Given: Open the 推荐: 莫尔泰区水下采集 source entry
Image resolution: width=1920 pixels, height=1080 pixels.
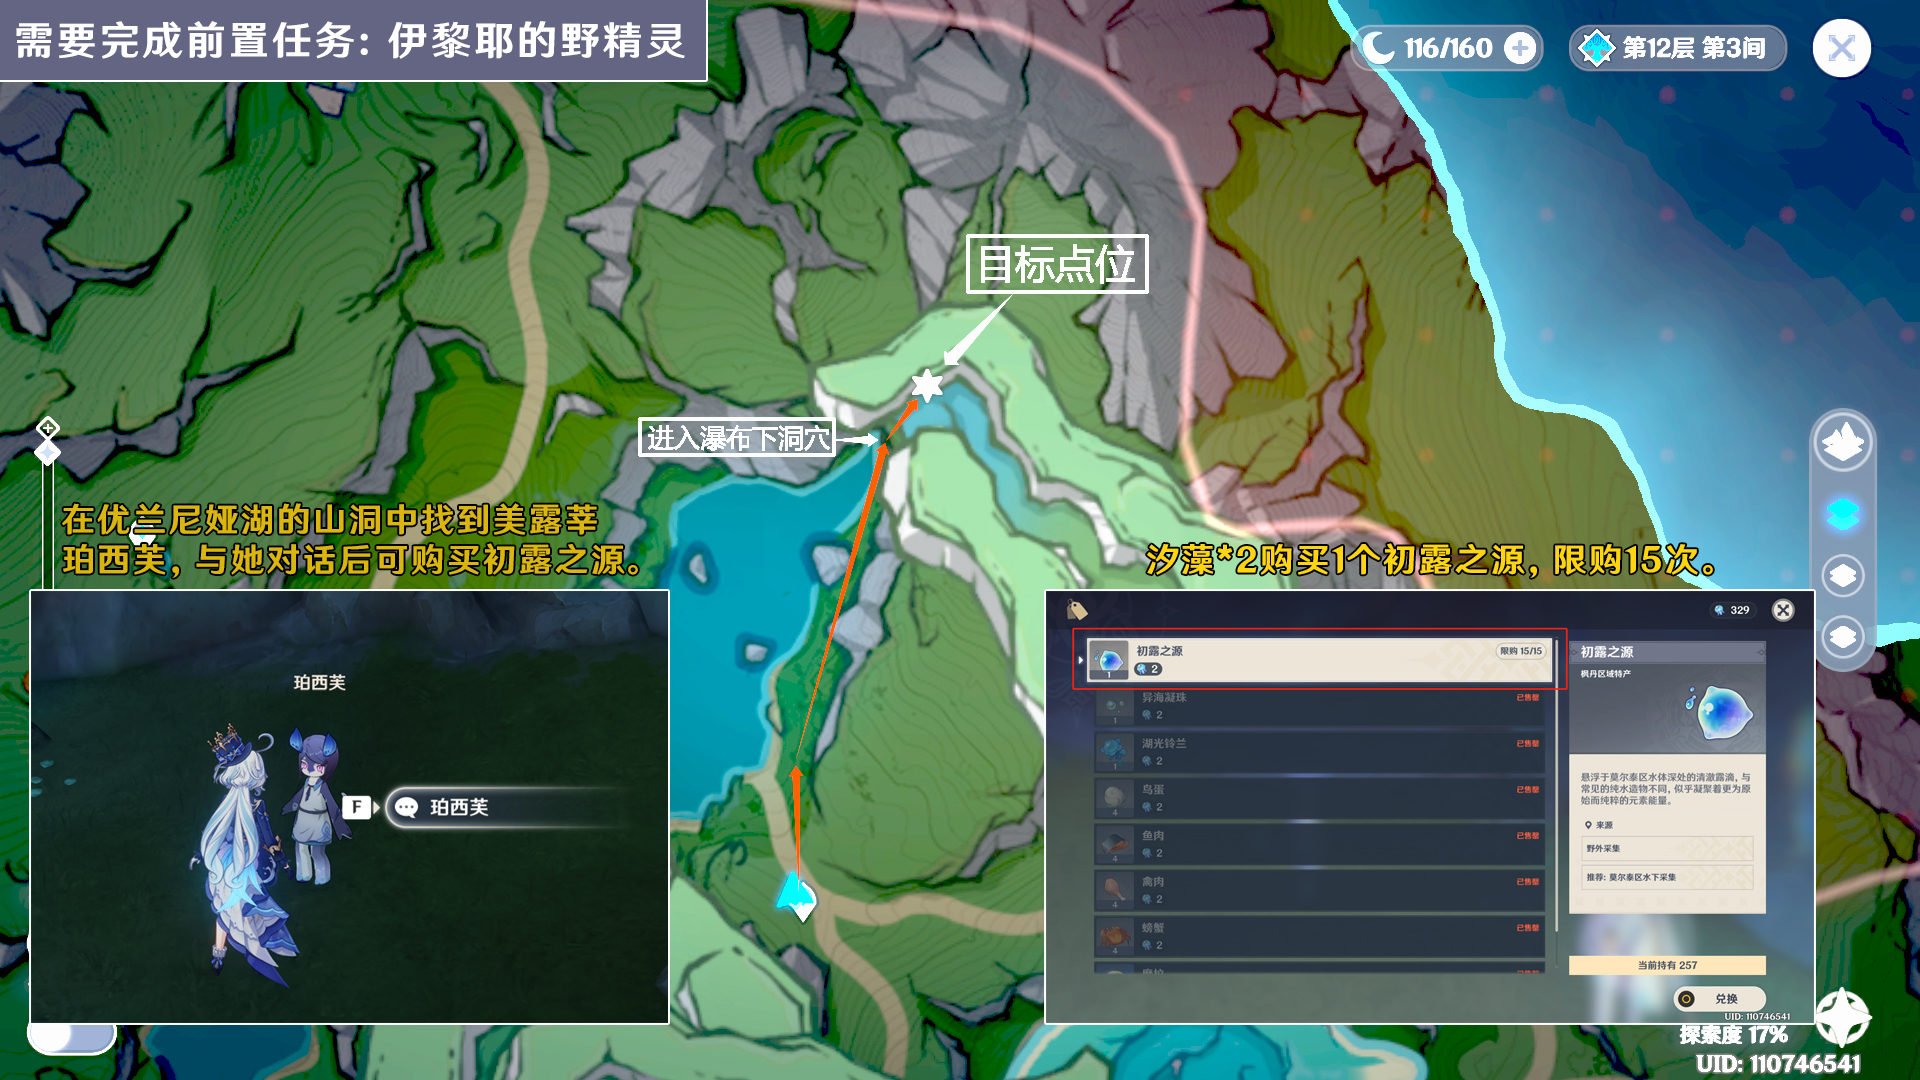Looking at the screenshot, I should pyautogui.click(x=1667, y=877).
